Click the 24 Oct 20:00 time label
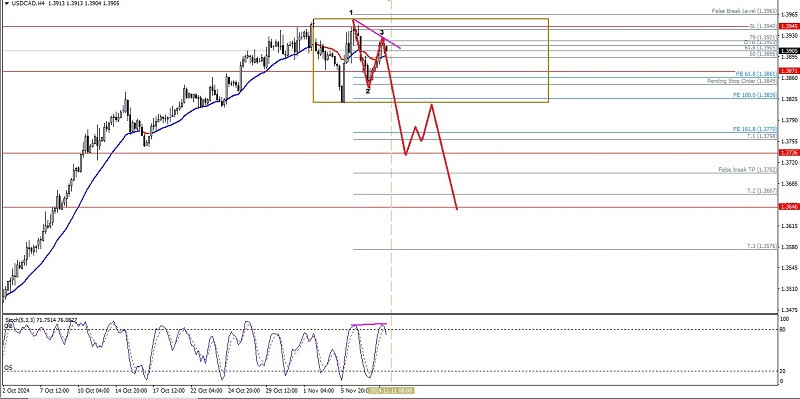This screenshot has width=800, height=399. point(244,390)
